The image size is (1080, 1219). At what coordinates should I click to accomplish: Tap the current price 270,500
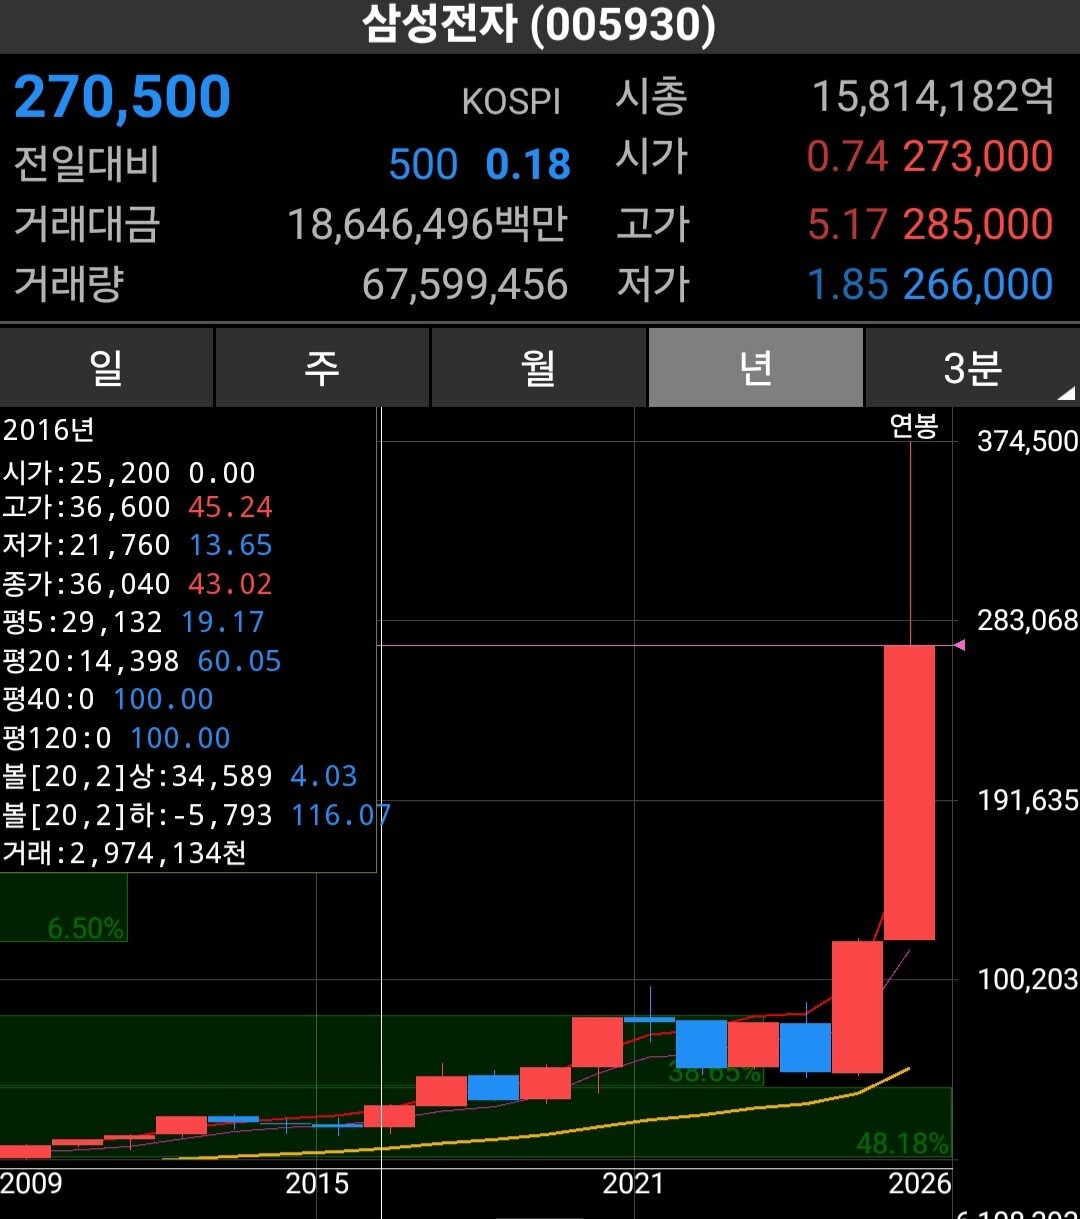[122, 97]
